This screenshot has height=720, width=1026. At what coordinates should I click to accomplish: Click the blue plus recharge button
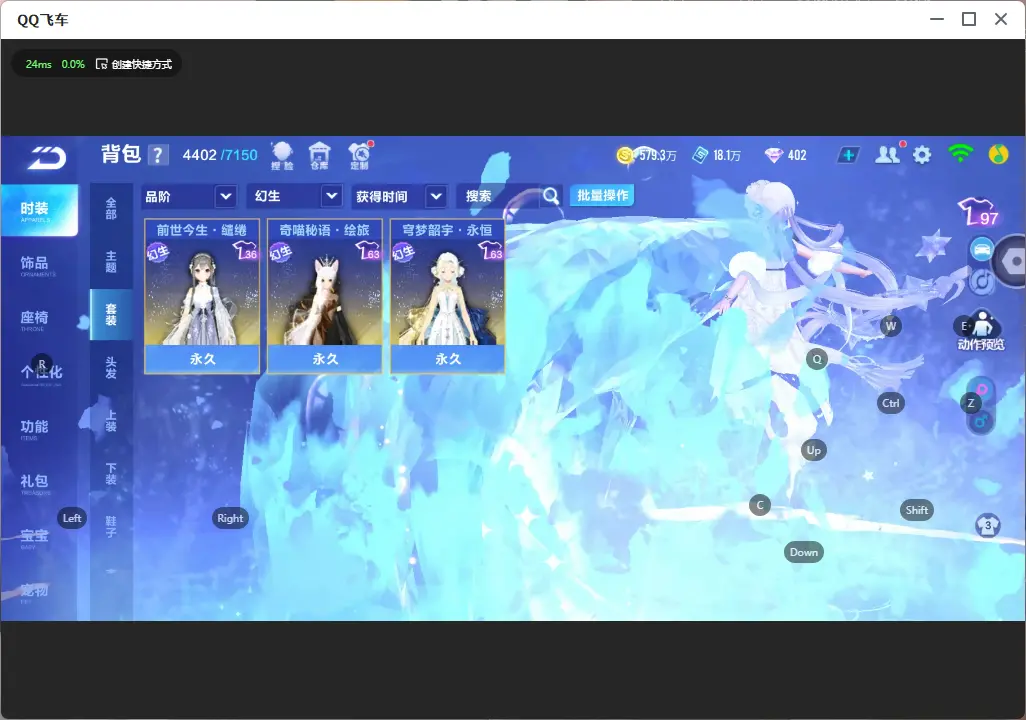[848, 155]
